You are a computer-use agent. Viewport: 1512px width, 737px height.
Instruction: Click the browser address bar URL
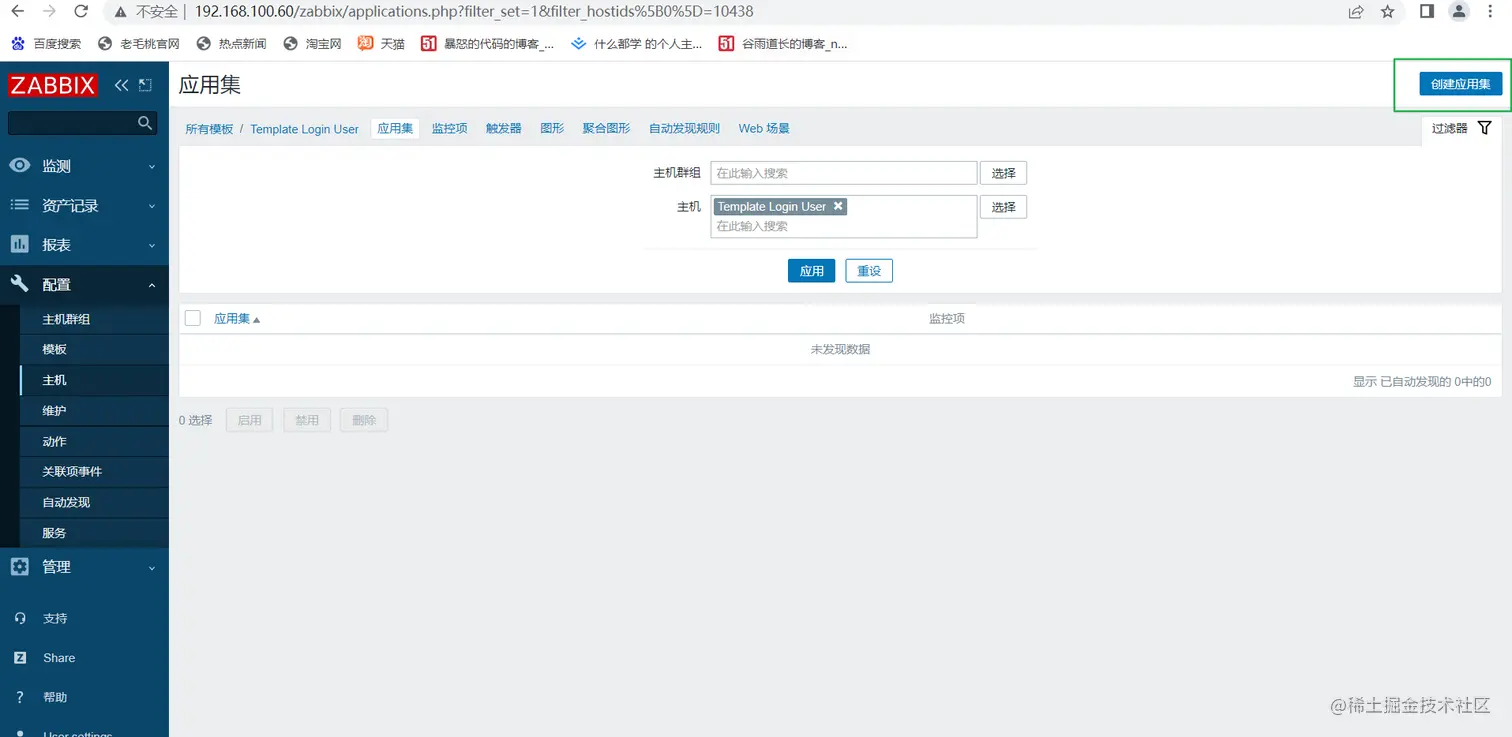point(474,12)
